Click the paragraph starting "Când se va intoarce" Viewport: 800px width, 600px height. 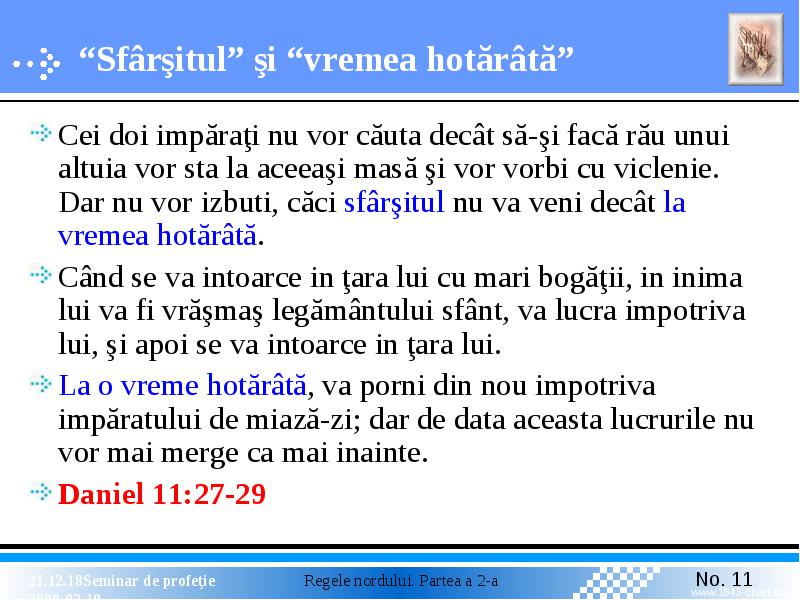tap(402, 311)
